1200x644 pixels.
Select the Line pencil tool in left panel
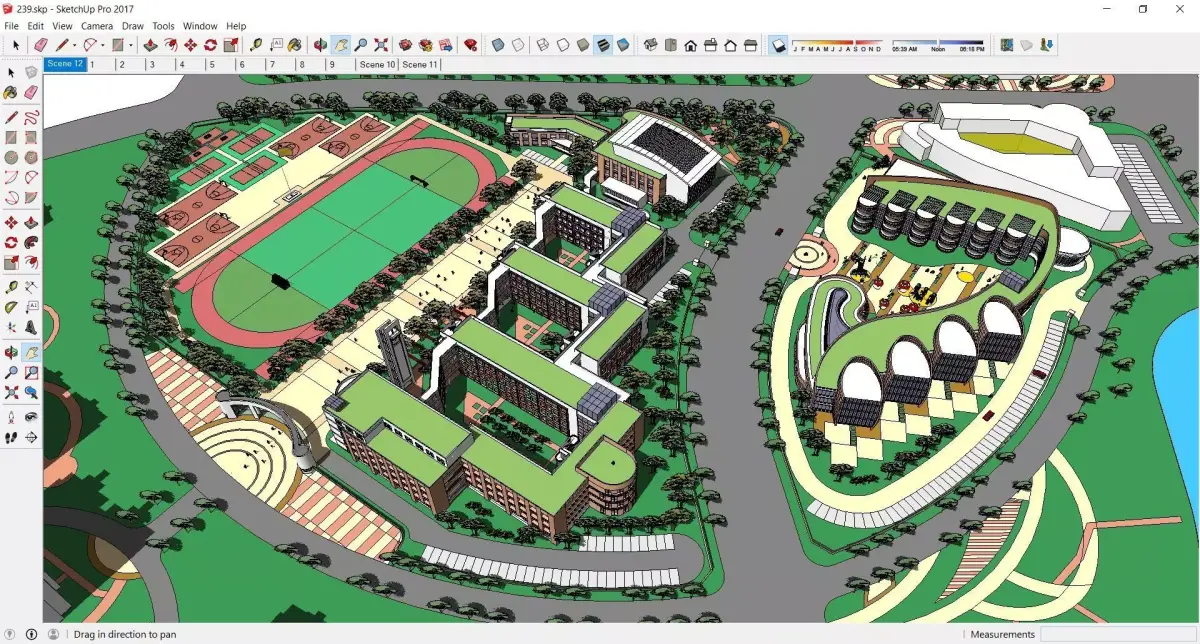11,118
